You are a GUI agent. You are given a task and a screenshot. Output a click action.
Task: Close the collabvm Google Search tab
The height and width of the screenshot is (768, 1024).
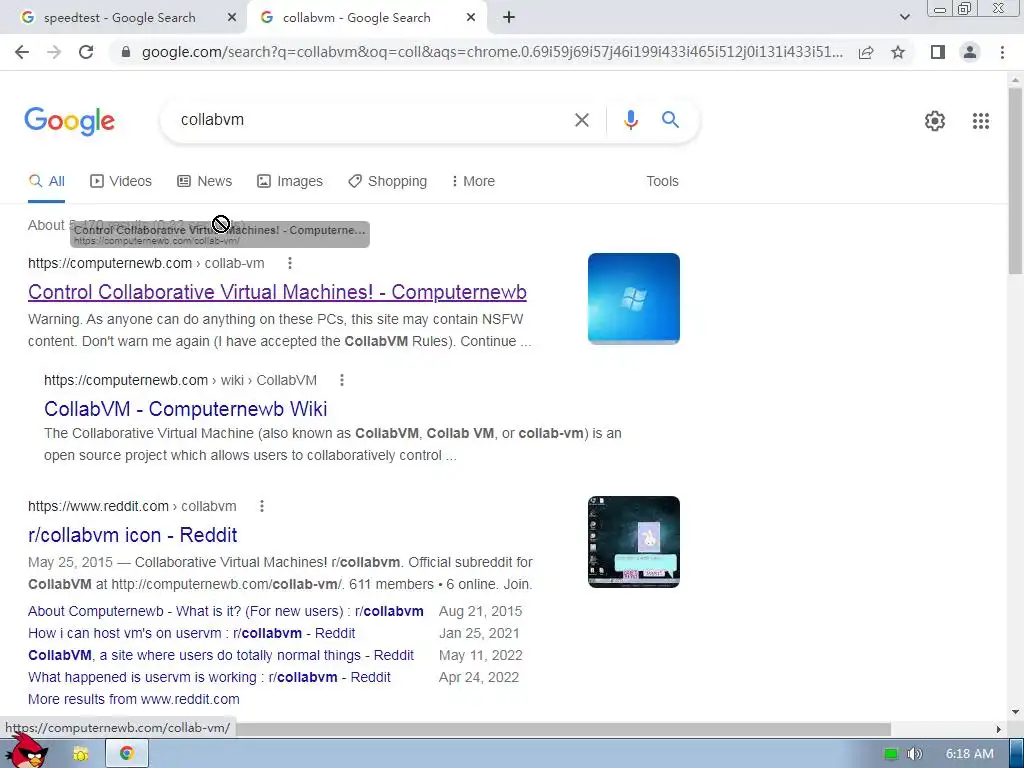coord(471,18)
